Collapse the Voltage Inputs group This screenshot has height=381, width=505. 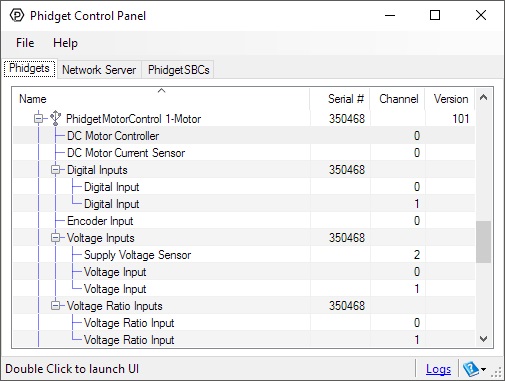click(x=56, y=238)
